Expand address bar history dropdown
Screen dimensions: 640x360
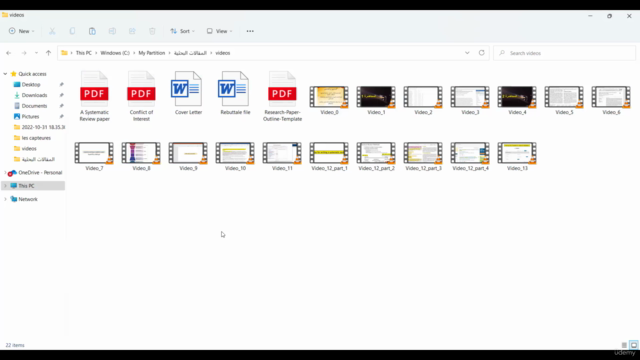pyautogui.click(x=467, y=53)
